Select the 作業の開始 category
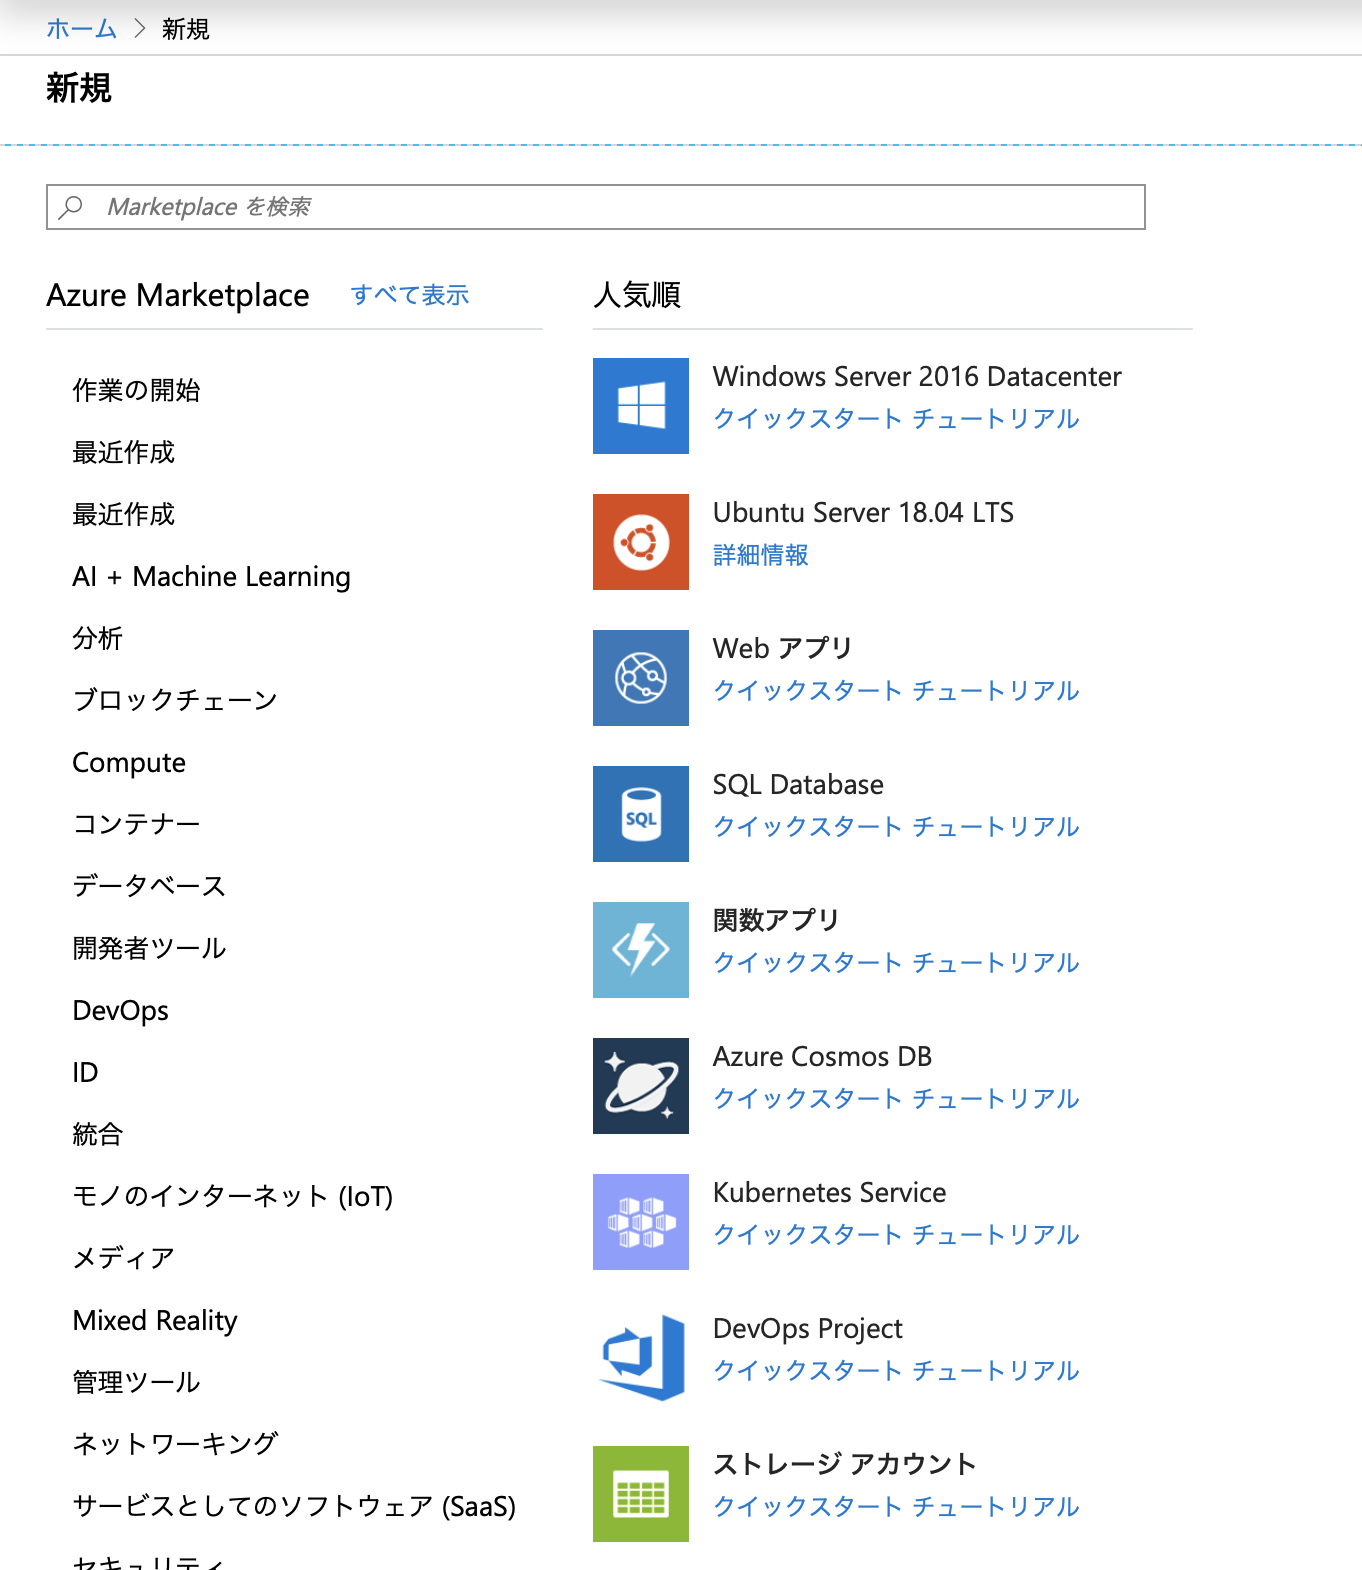1362x1570 pixels. [x=137, y=390]
